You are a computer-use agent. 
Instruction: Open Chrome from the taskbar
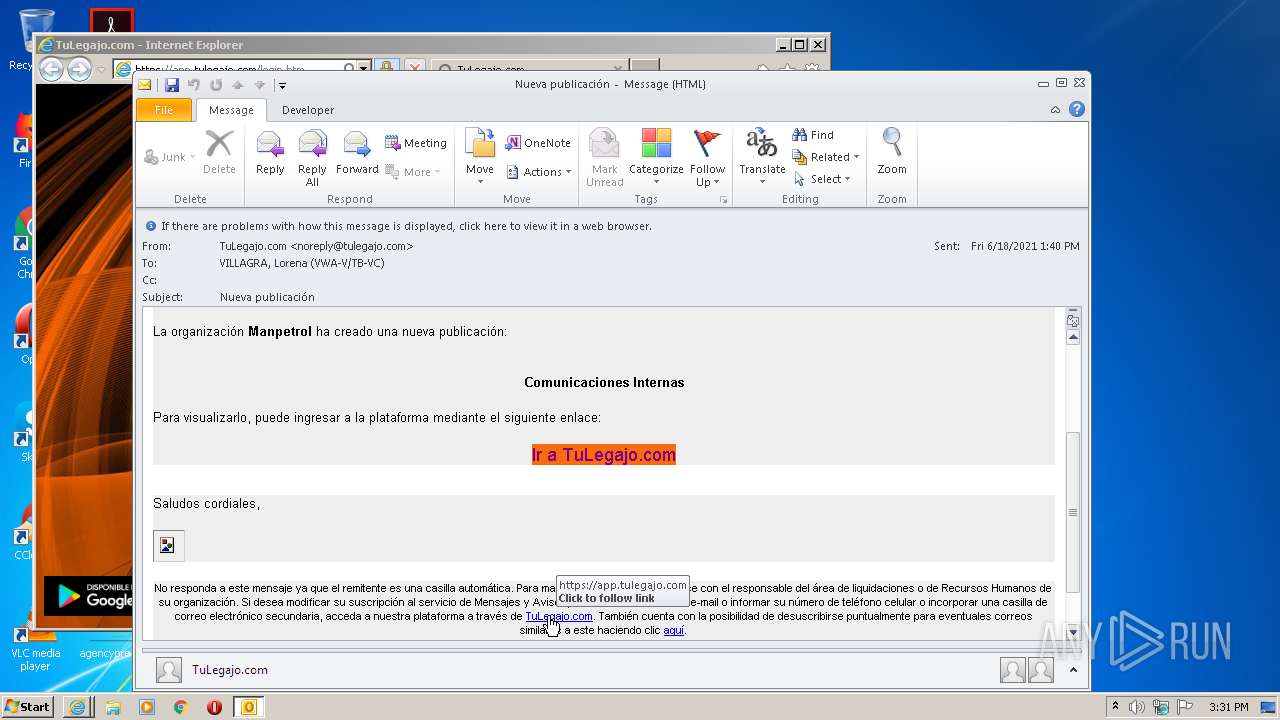[180, 707]
